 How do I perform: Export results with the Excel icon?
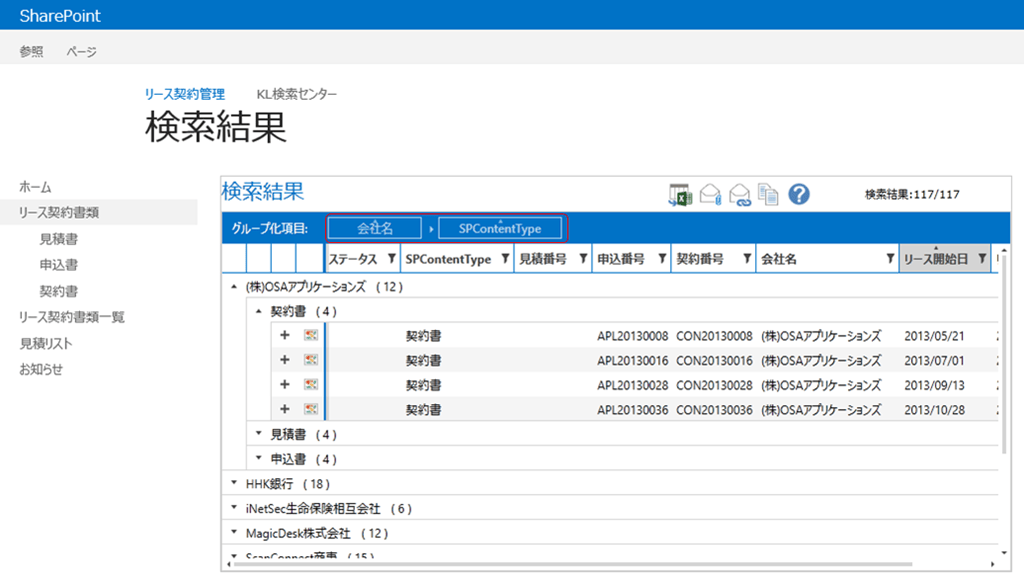point(680,195)
